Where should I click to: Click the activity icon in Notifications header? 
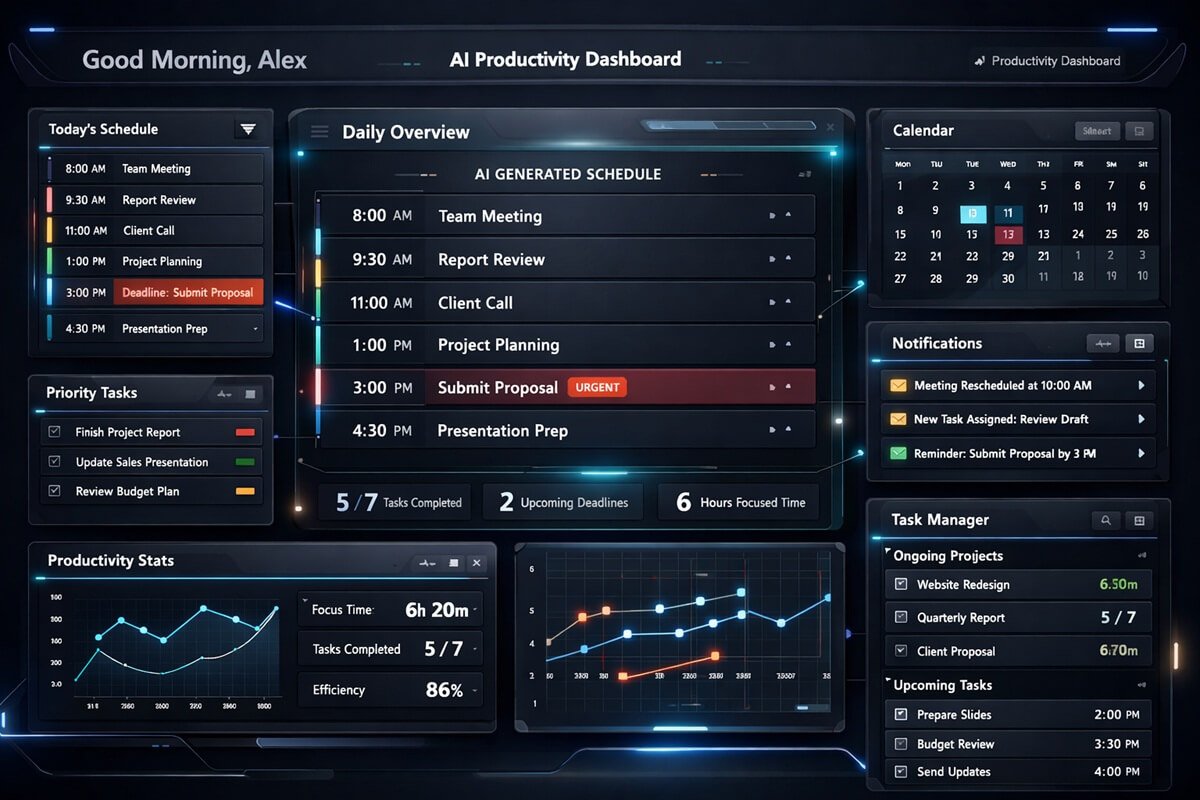click(x=1103, y=343)
